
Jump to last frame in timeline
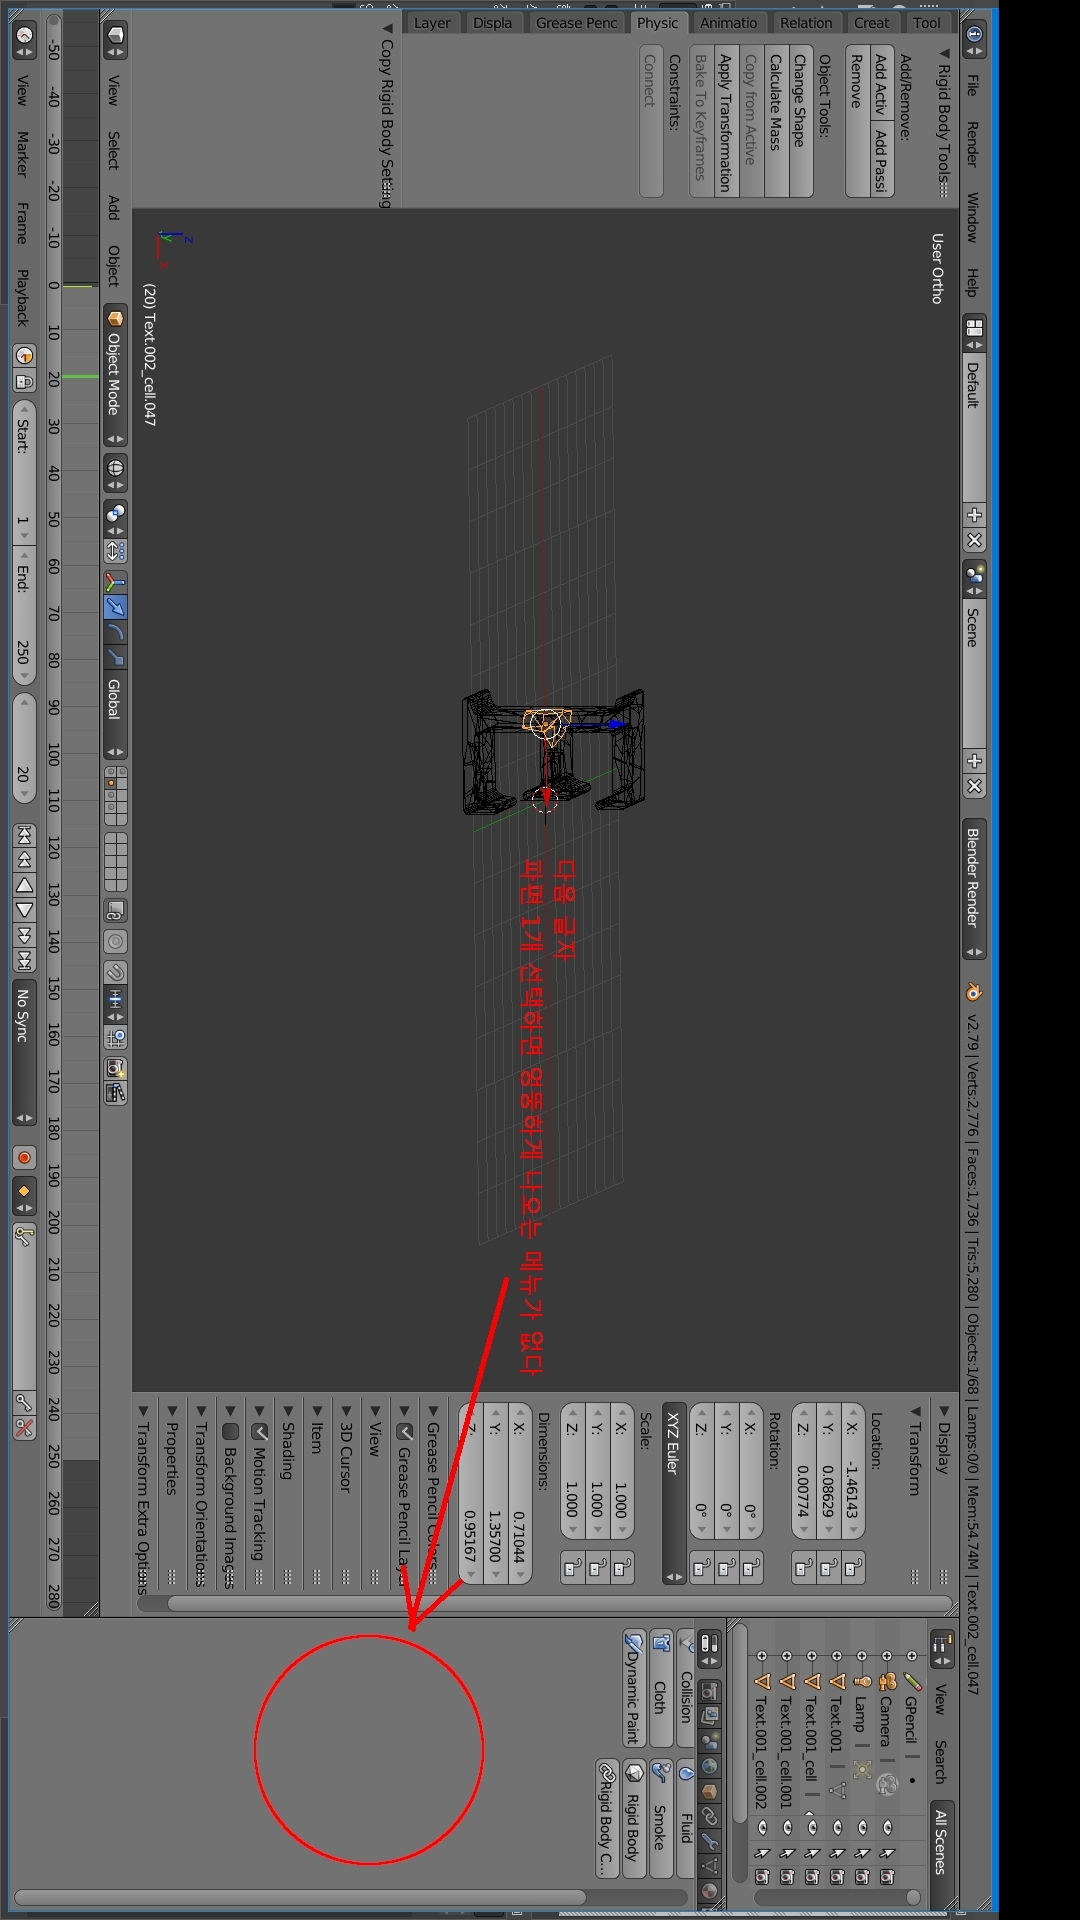(25, 960)
